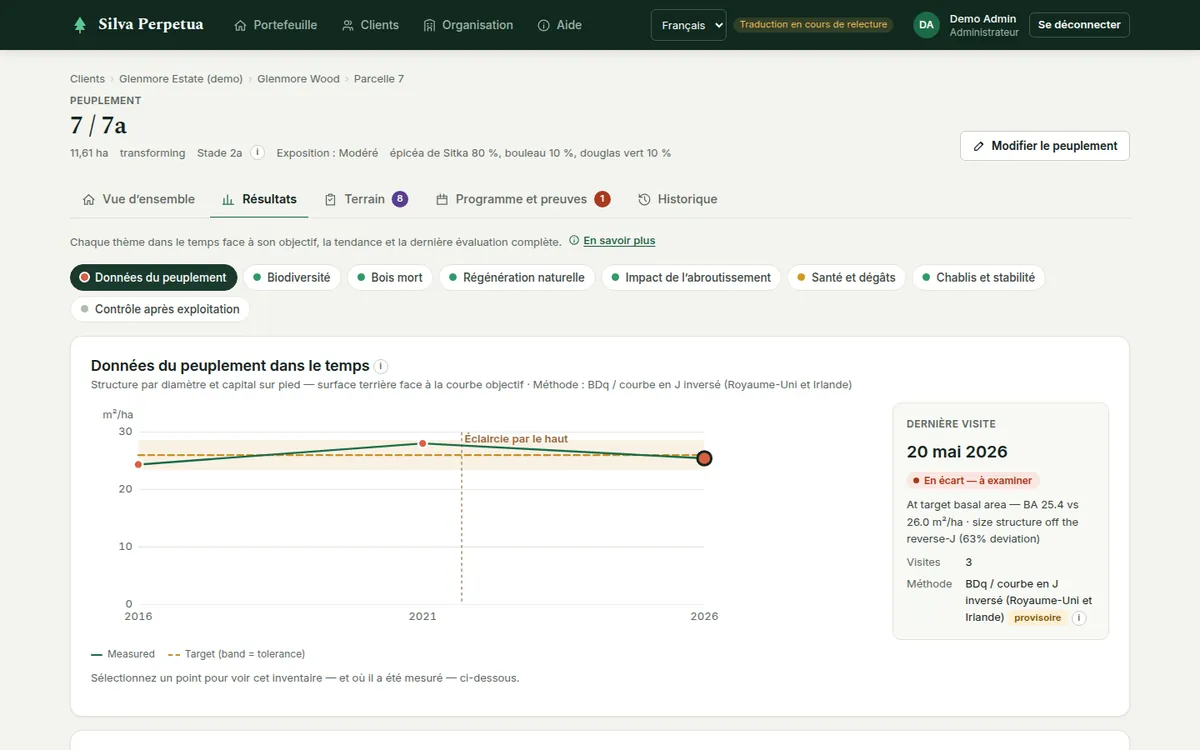Screen dimensions: 1200x750
Task: Click the Éclaircie par le haut marker label
Action: 516,439
